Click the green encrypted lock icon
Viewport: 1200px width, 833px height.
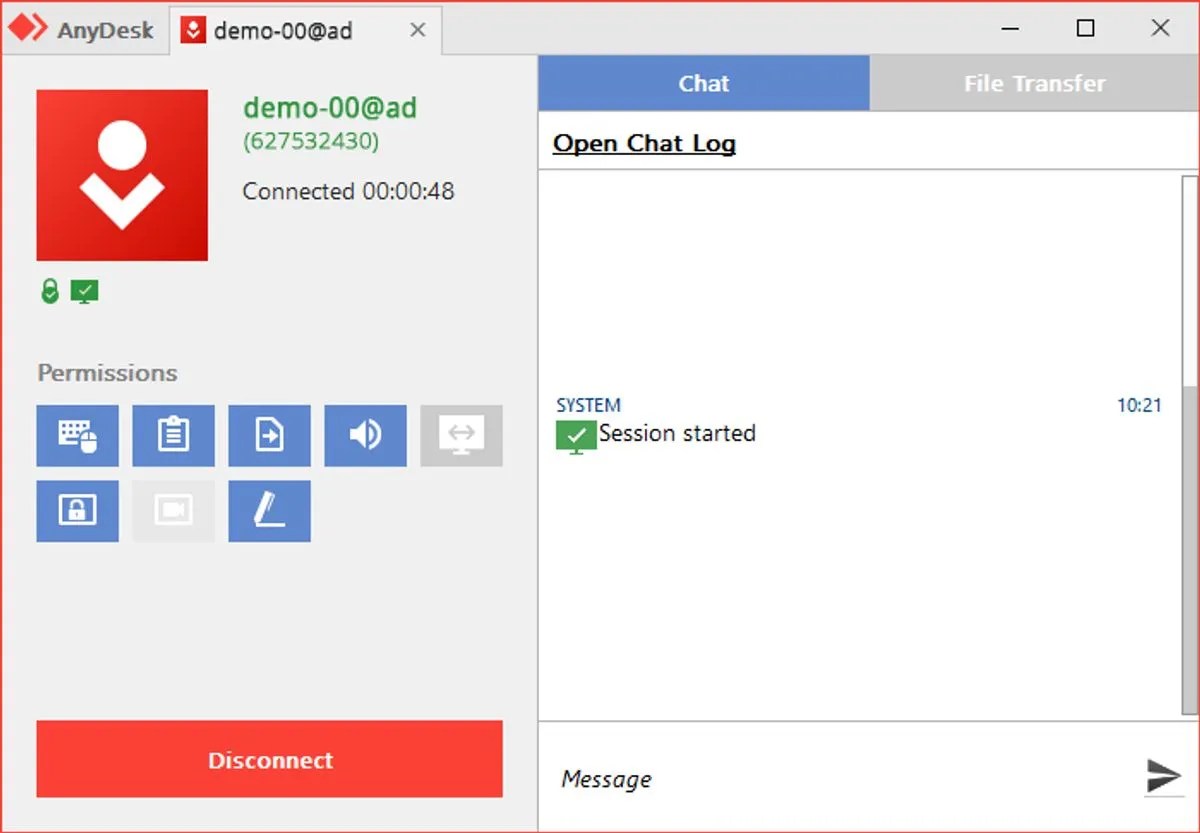coord(50,292)
